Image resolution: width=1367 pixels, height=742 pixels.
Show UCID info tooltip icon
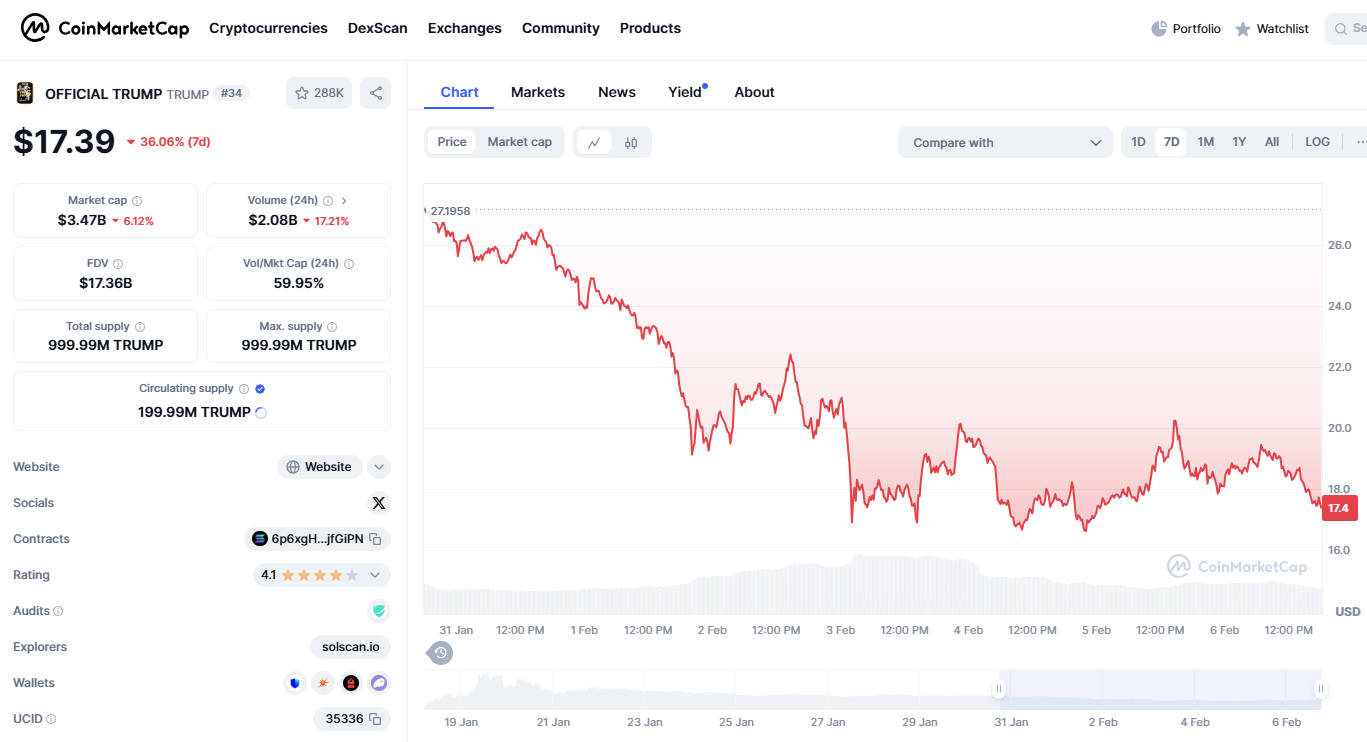point(51,719)
